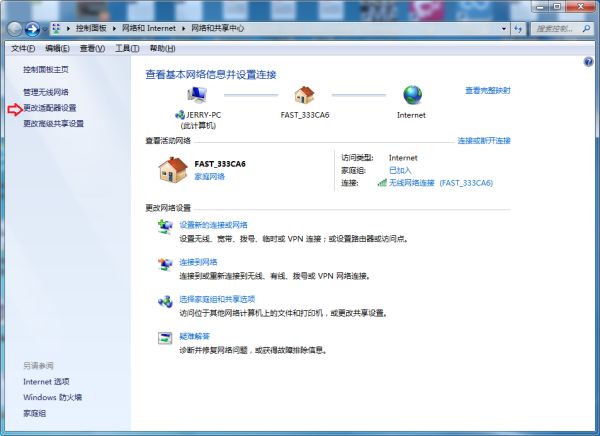Open Windows 防火墙 in sidebar
The image size is (600, 436).
coord(52,397)
